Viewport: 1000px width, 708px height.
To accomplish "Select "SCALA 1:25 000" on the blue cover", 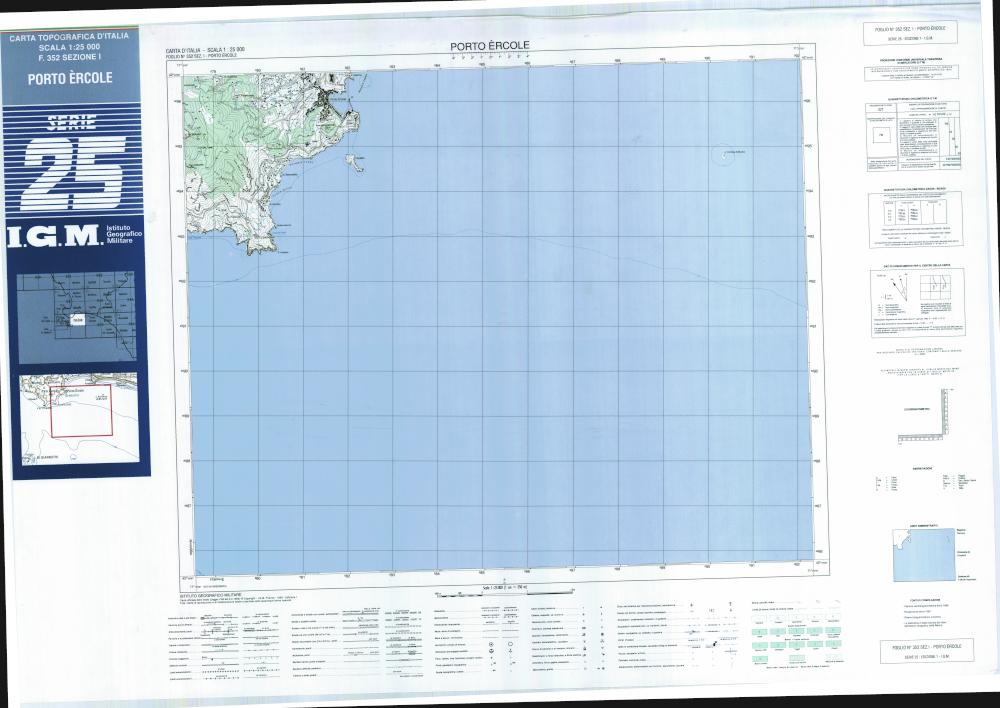I will click(69, 48).
